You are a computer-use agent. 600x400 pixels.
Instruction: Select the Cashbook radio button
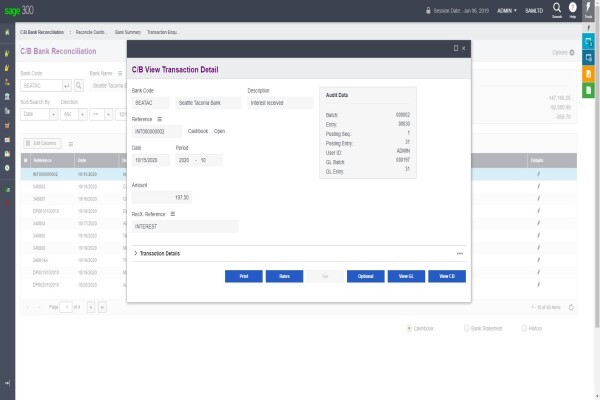click(x=409, y=328)
